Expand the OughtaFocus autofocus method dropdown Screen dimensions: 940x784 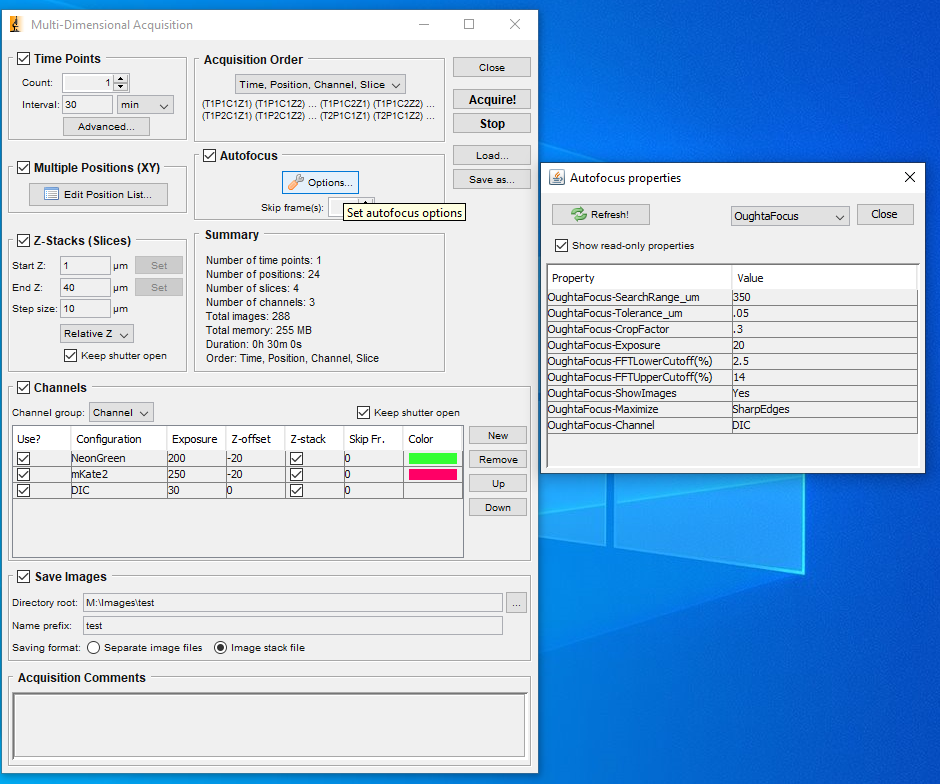(790, 215)
